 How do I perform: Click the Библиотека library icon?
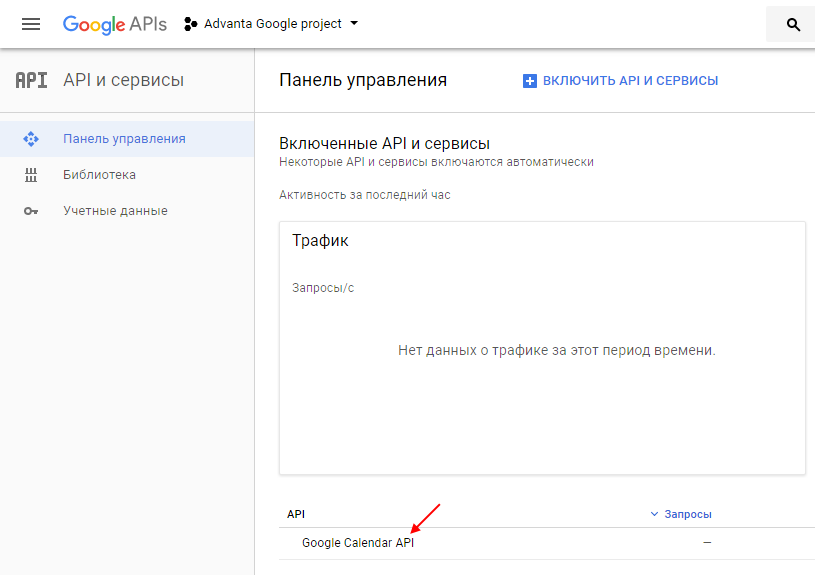point(31,175)
